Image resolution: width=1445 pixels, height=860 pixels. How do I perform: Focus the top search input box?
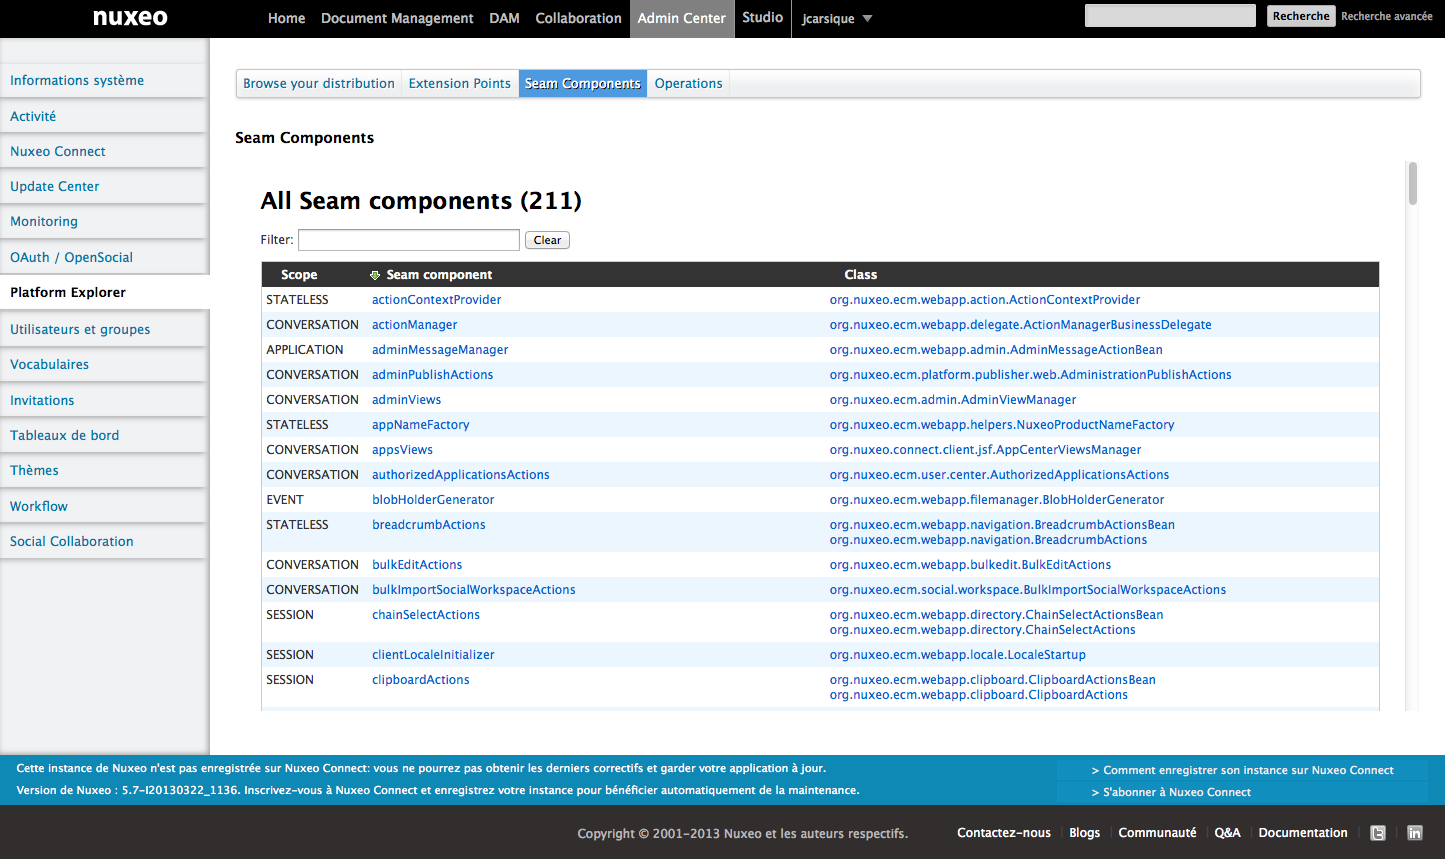pyautogui.click(x=1169, y=16)
